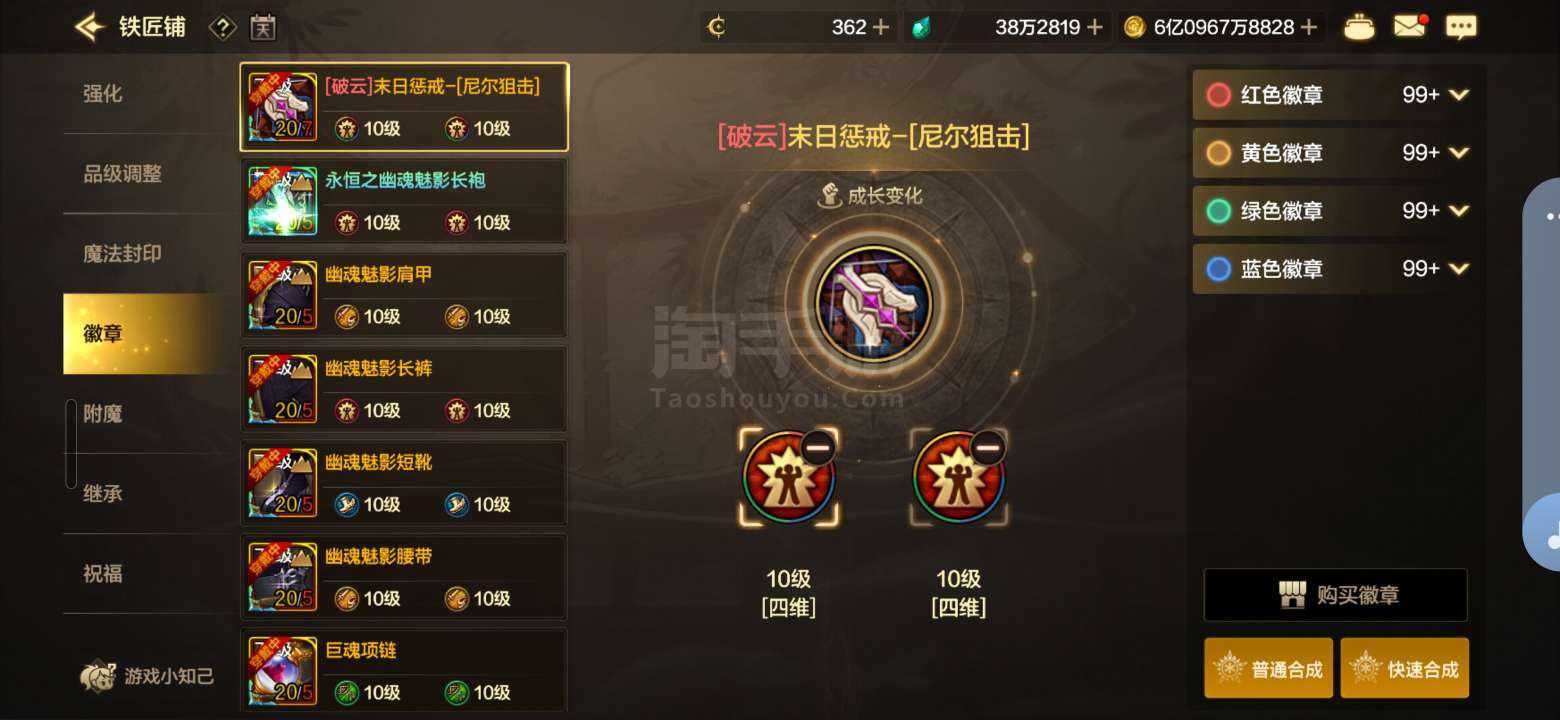
Task: Click the calendar icon next to help
Action: (263, 28)
